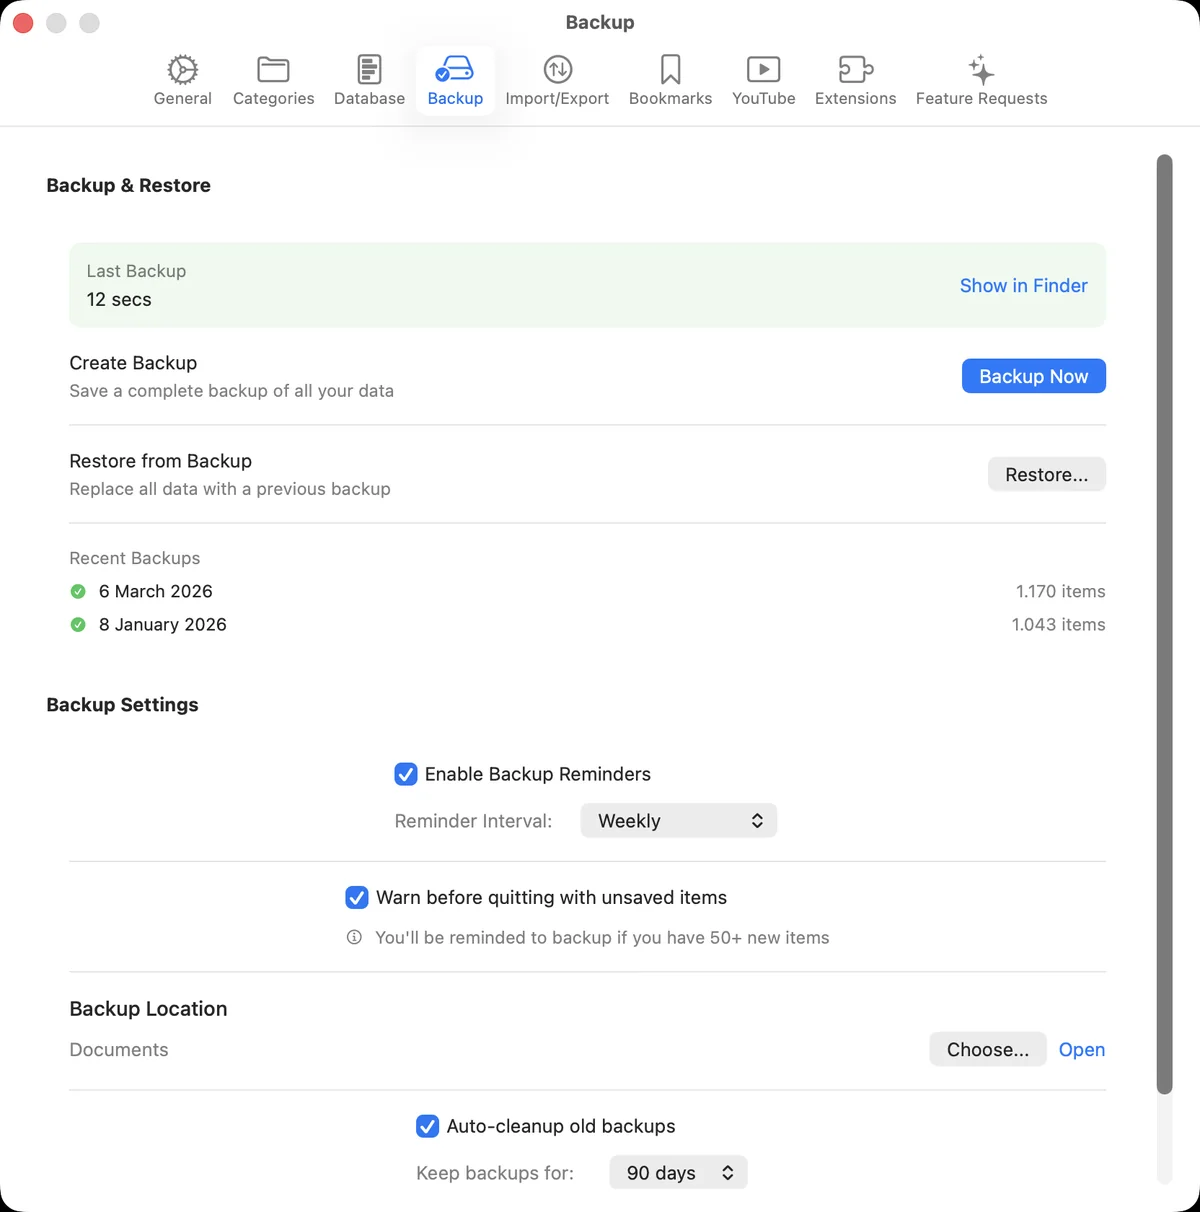Click Show in Finder link
Screen dimensions: 1200x1212
click(x=1024, y=286)
